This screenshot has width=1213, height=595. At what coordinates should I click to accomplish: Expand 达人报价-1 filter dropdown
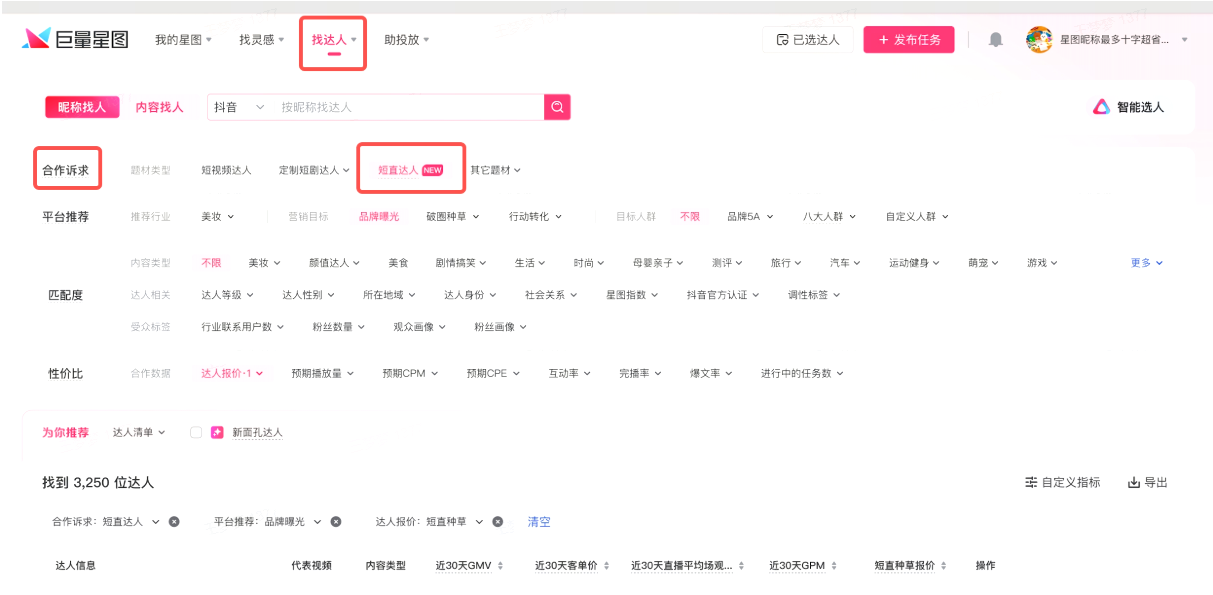pyautogui.click(x=231, y=373)
